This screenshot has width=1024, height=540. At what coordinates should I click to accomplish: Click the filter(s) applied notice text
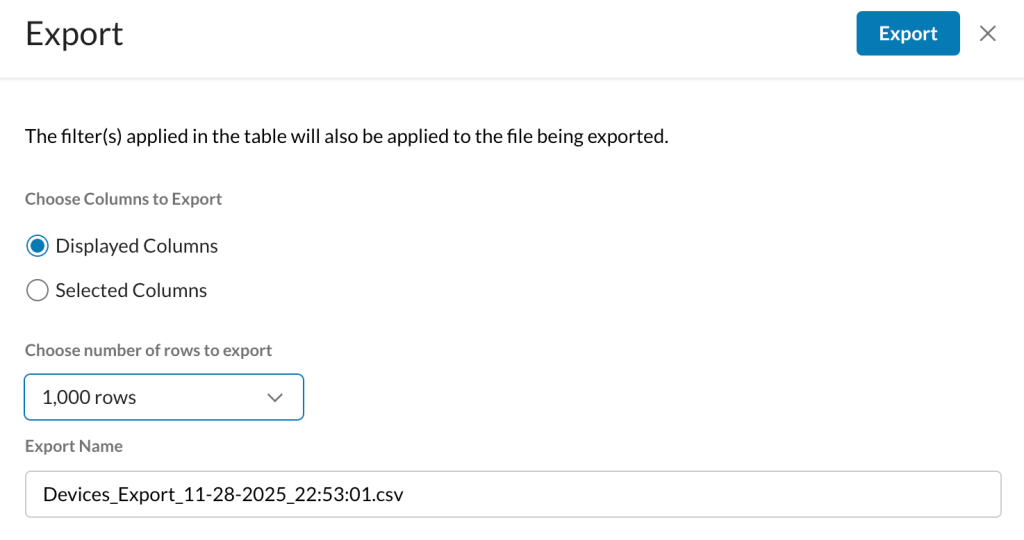click(x=347, y=136)
